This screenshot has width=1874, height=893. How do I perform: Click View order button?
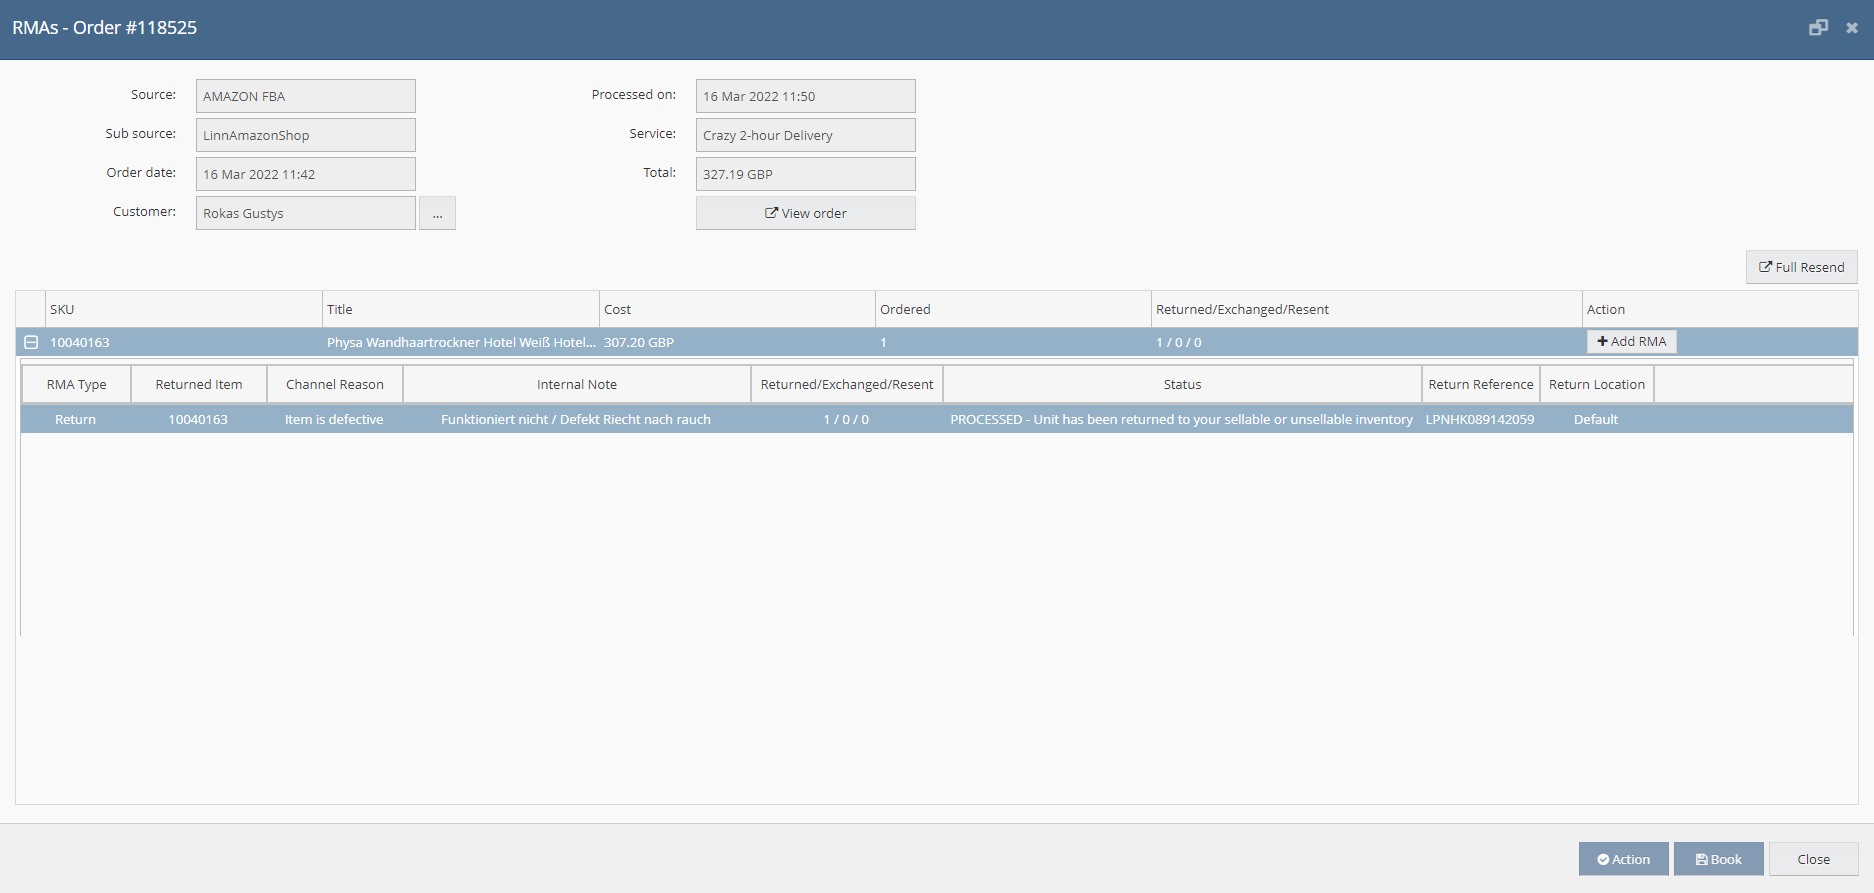tap(805, 213)
